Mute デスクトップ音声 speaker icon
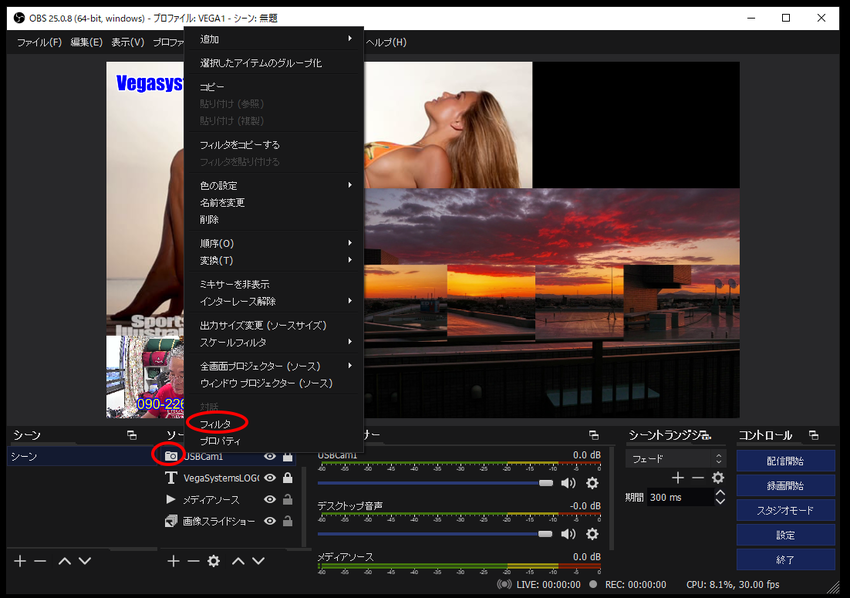 568,534
